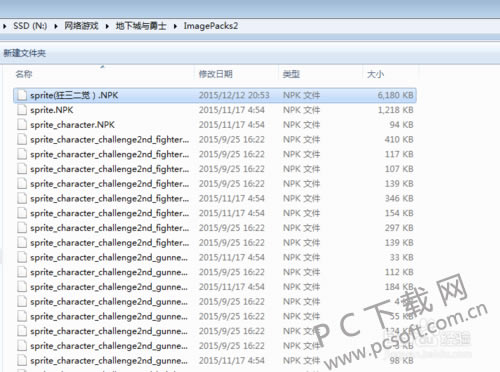Expand the breadcrumb arrow after 网络游戏
The height and width of the screenshot is (372, 500).
[x=107, y=26]
